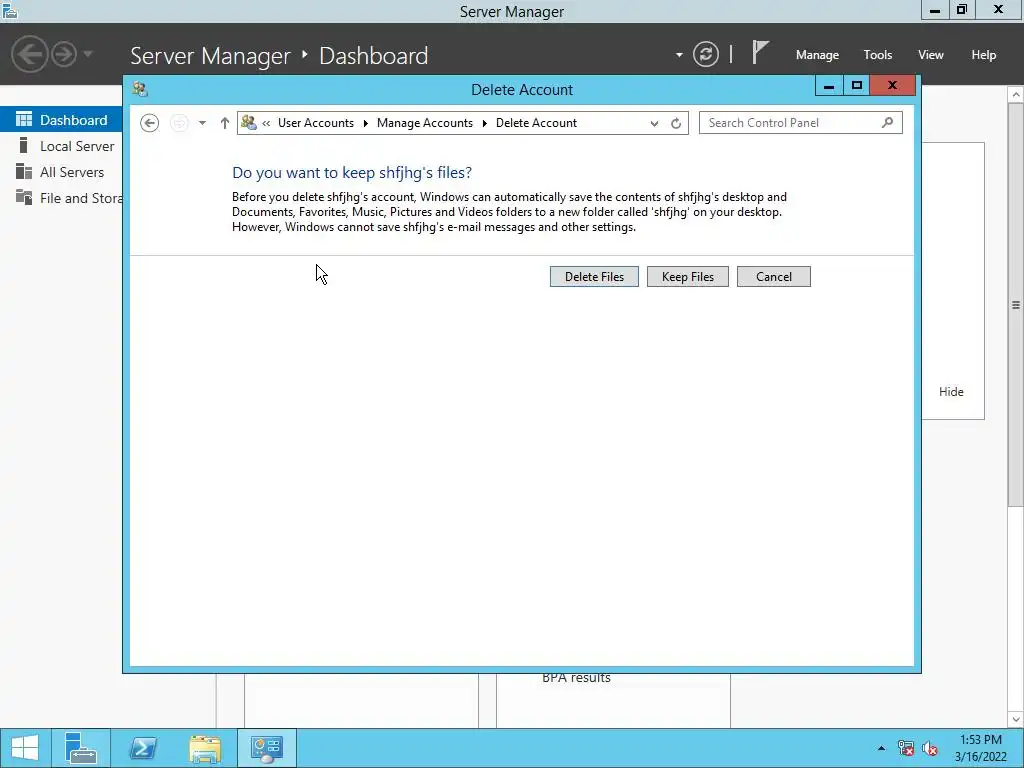
Task: Click forward arrow in Delete Account window
Action: pos(179,123)
